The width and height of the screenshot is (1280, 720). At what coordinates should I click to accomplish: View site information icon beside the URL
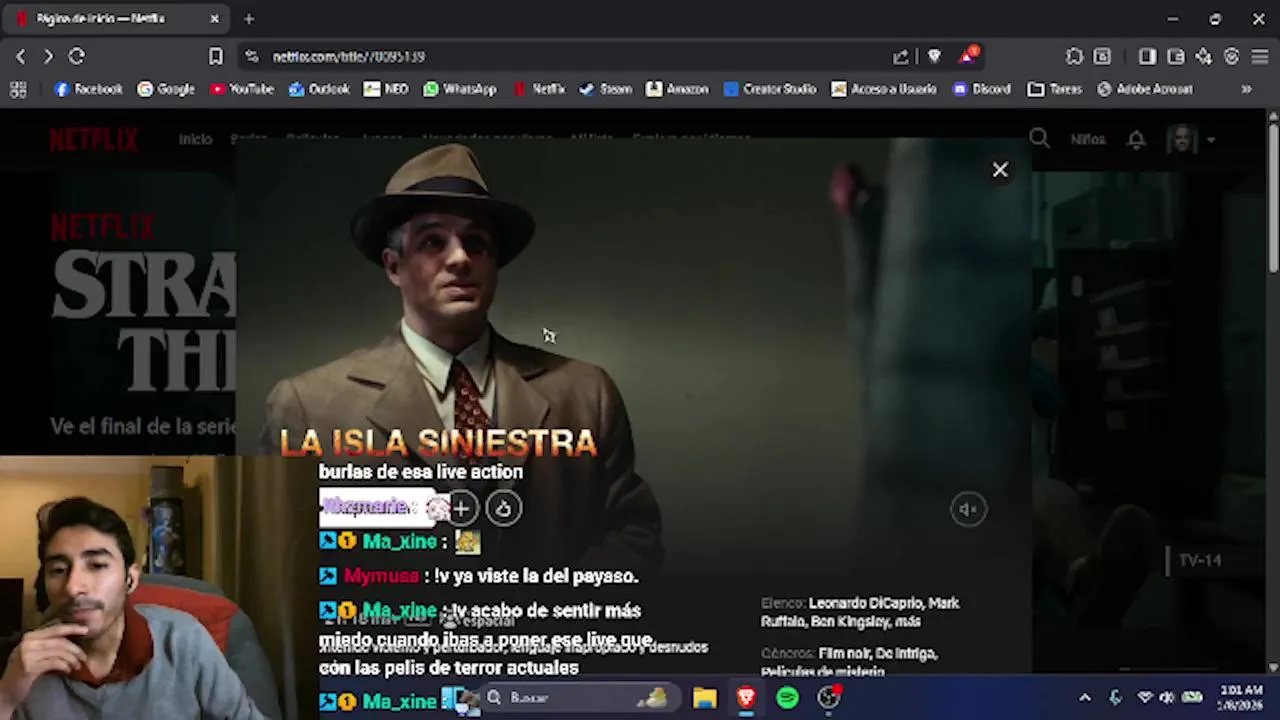tap(251, 57)
